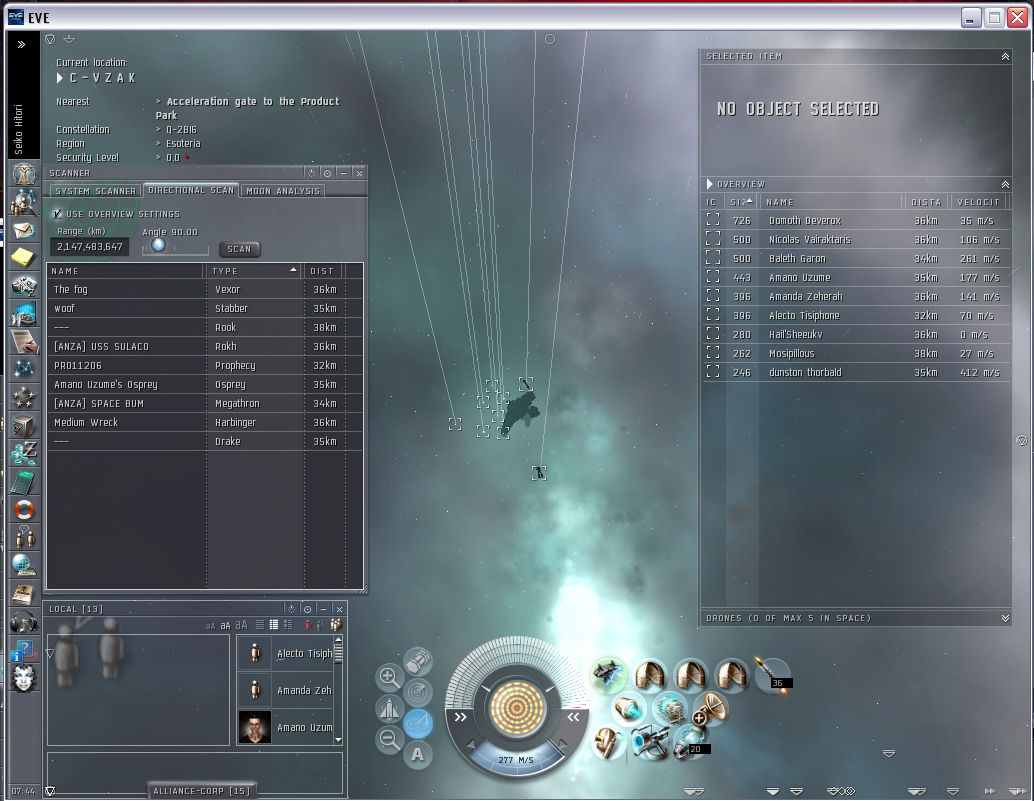
Task: Collapse the Selected Item panel chevron
Action: click(x=1005, y=57)
